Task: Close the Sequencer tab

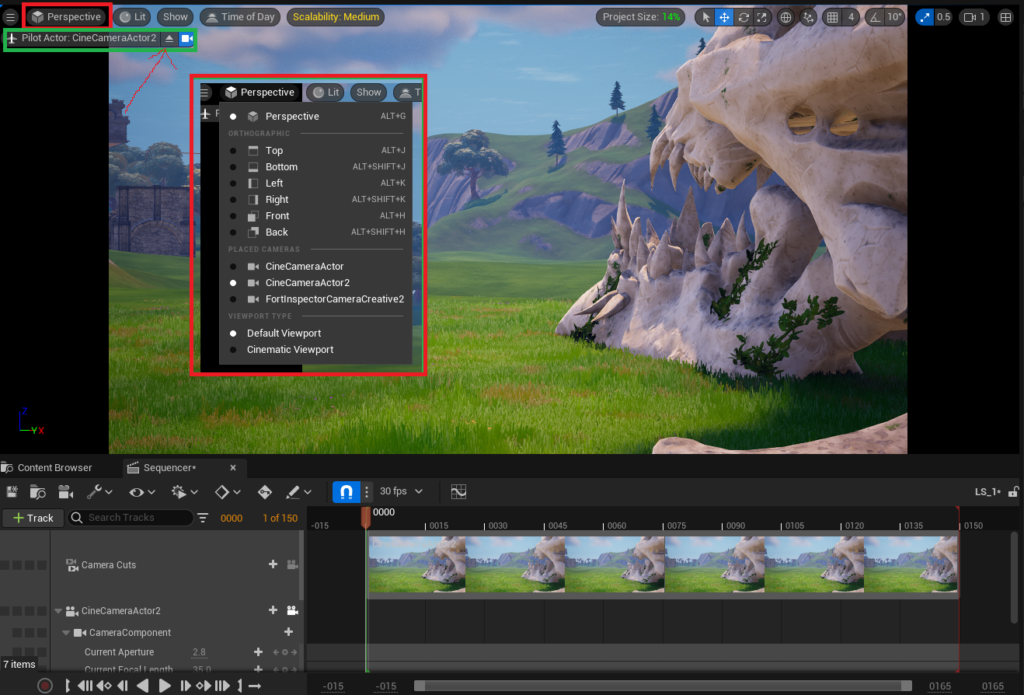Action: 233,468
